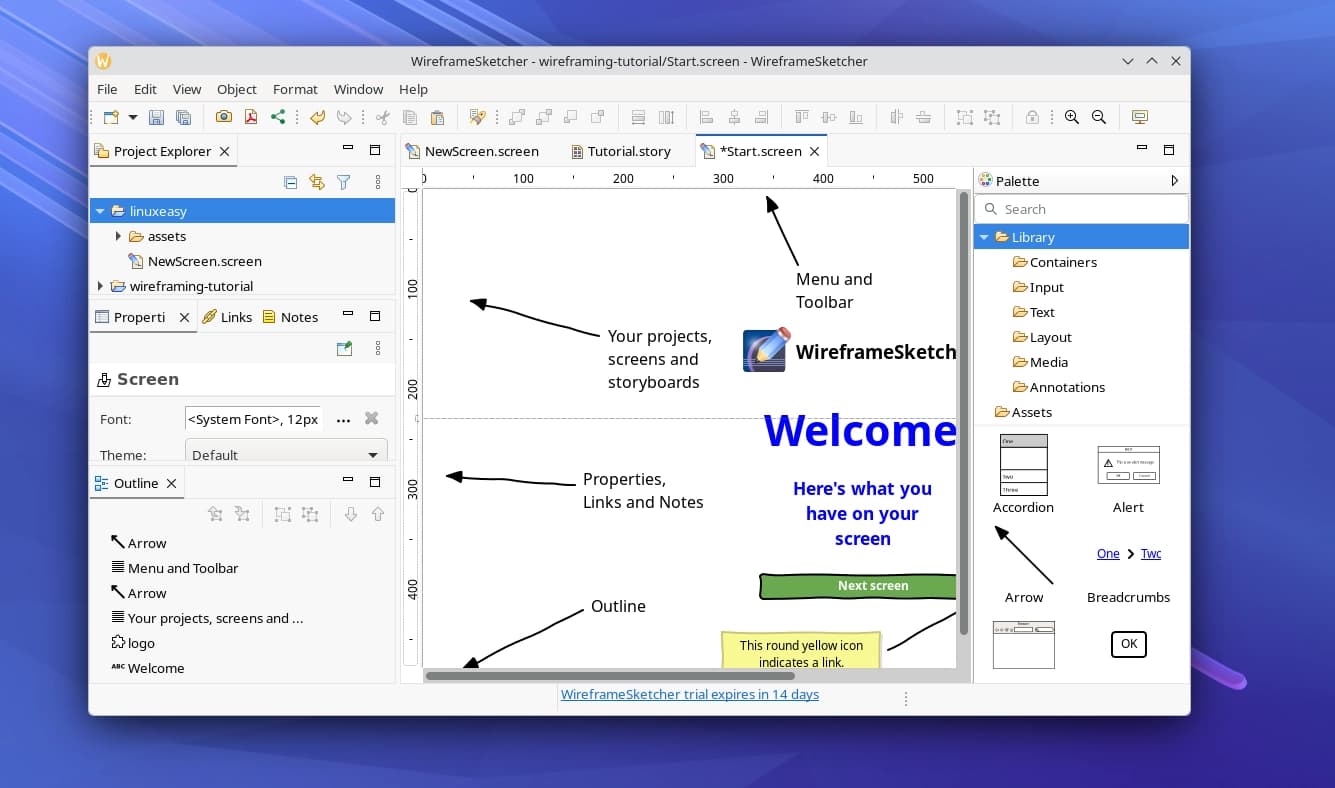Zoom in on the canvas
The height and width of the screenshot is (788, 1335).
point(1071,117)
